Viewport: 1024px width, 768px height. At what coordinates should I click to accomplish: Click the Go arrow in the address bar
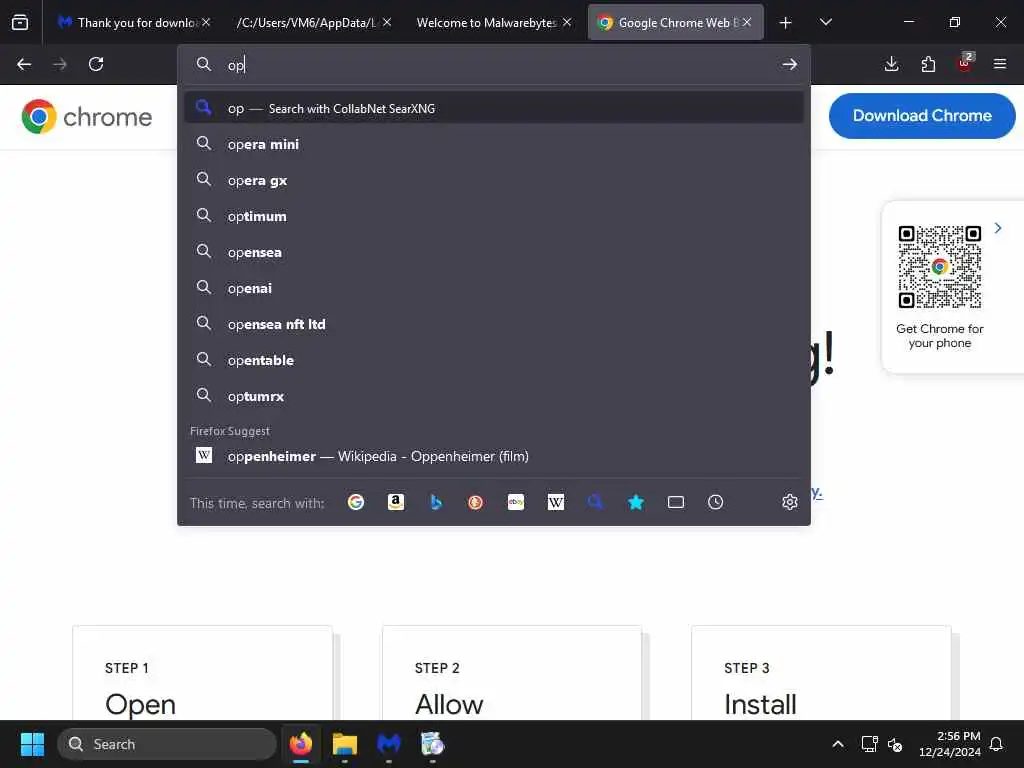coord(790,65)
